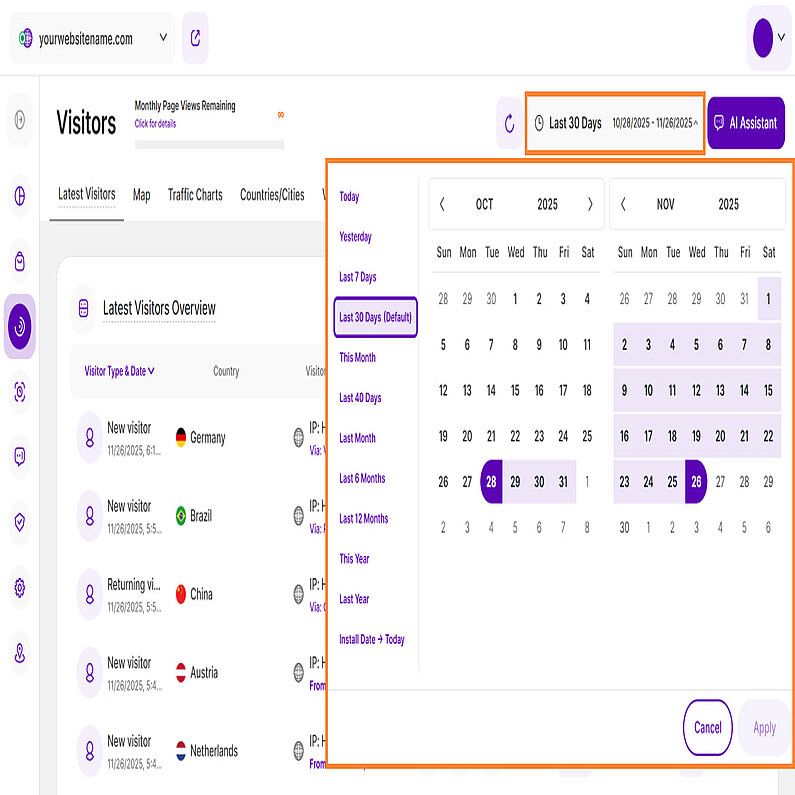Open the yourwebsitename.com site dropdown

click(x=92, y=38)
